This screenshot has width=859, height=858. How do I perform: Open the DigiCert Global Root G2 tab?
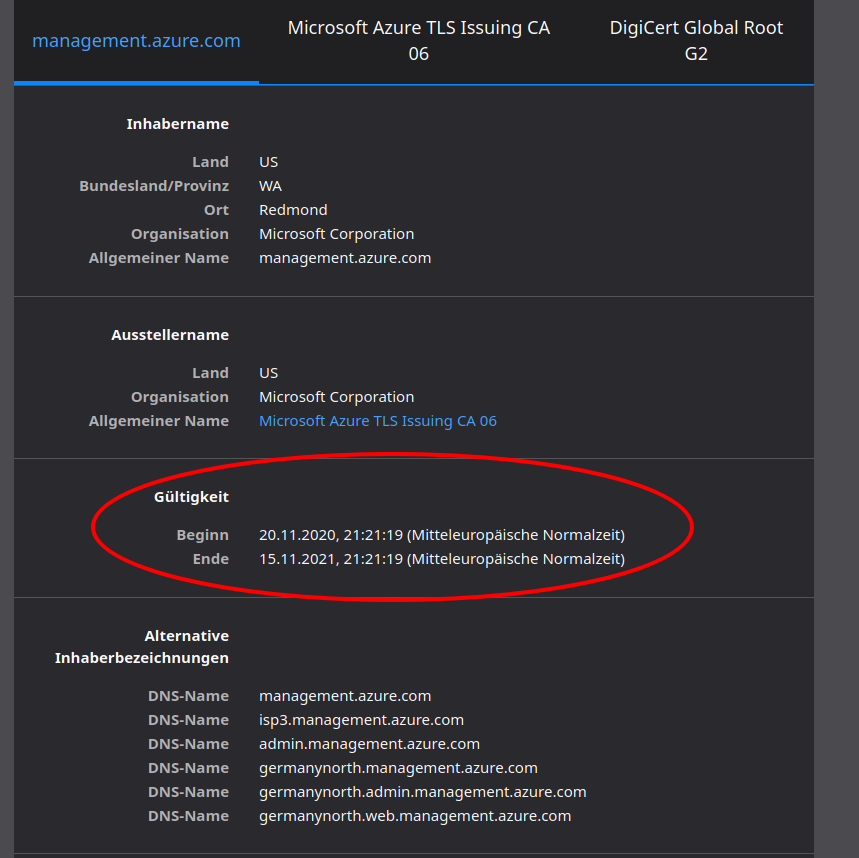(x=696, y=41)
